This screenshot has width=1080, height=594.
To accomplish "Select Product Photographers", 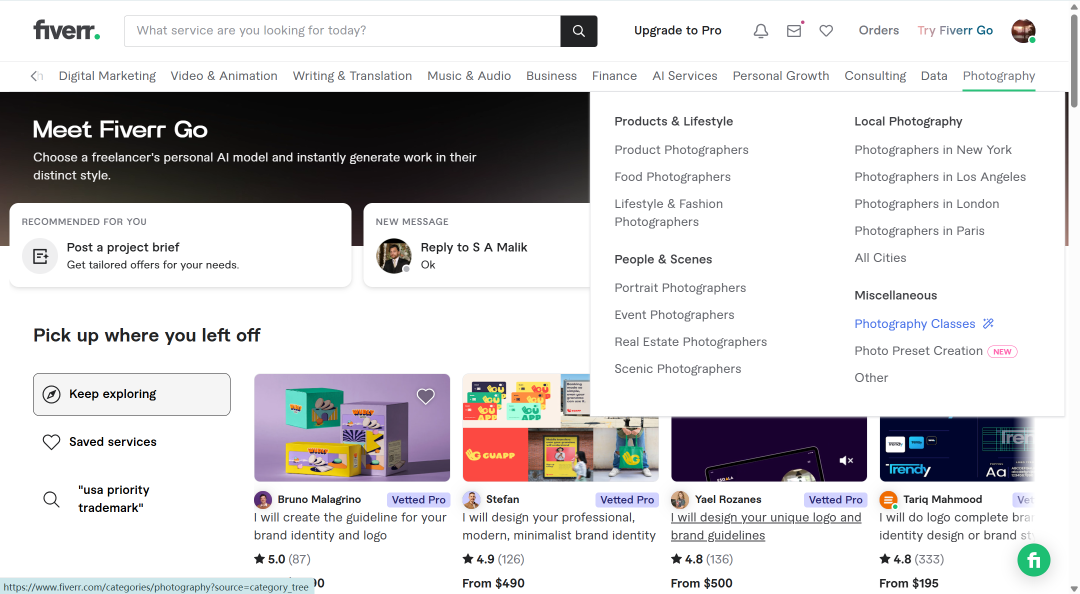I will [x=681, y=150].
